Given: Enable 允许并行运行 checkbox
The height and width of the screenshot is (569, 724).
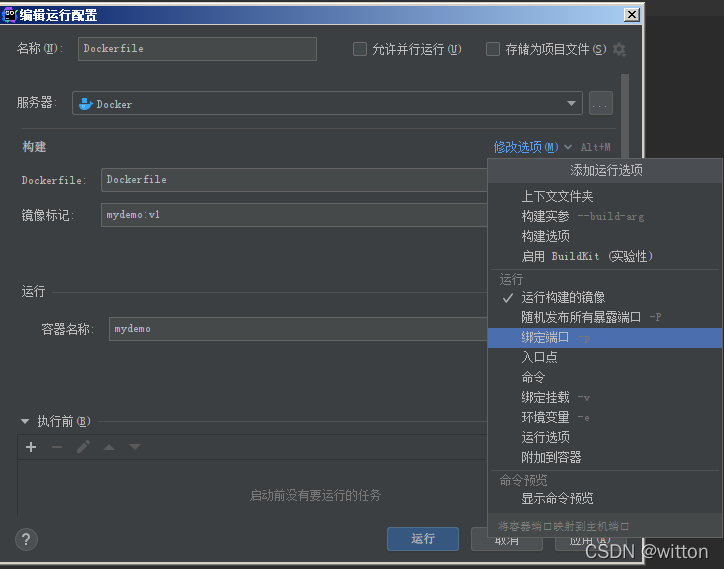Looking at the screenshot, I should [x=360, y=49].
